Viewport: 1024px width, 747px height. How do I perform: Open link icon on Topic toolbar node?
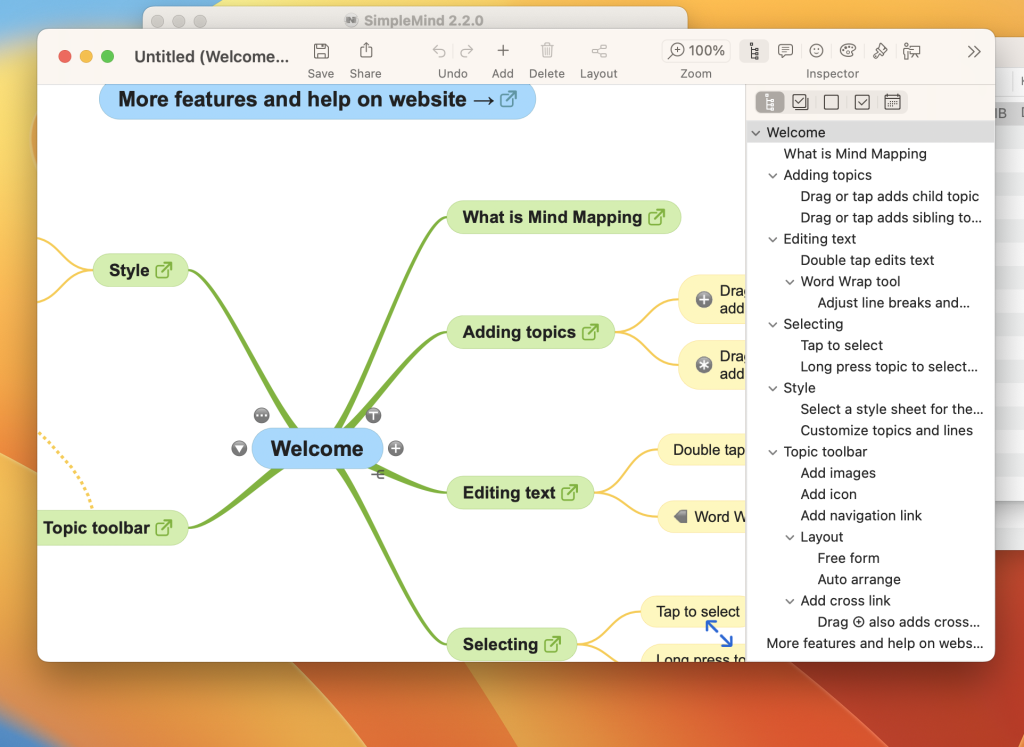164,528
